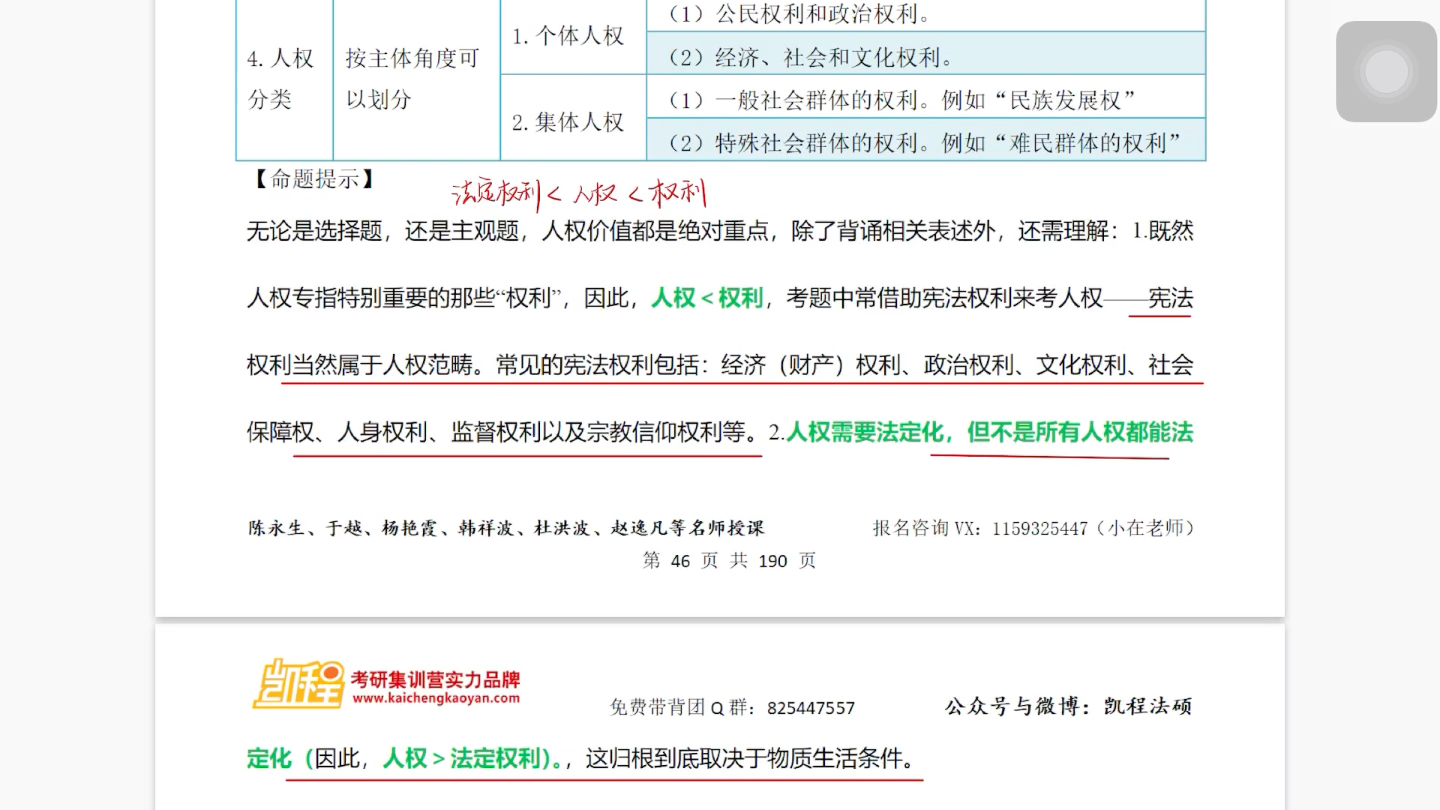Viewport: 1440px width, 810px height.
Task: Click the cell '(2) 经济、社会和文化权利。'
Action: click(925, 53)
